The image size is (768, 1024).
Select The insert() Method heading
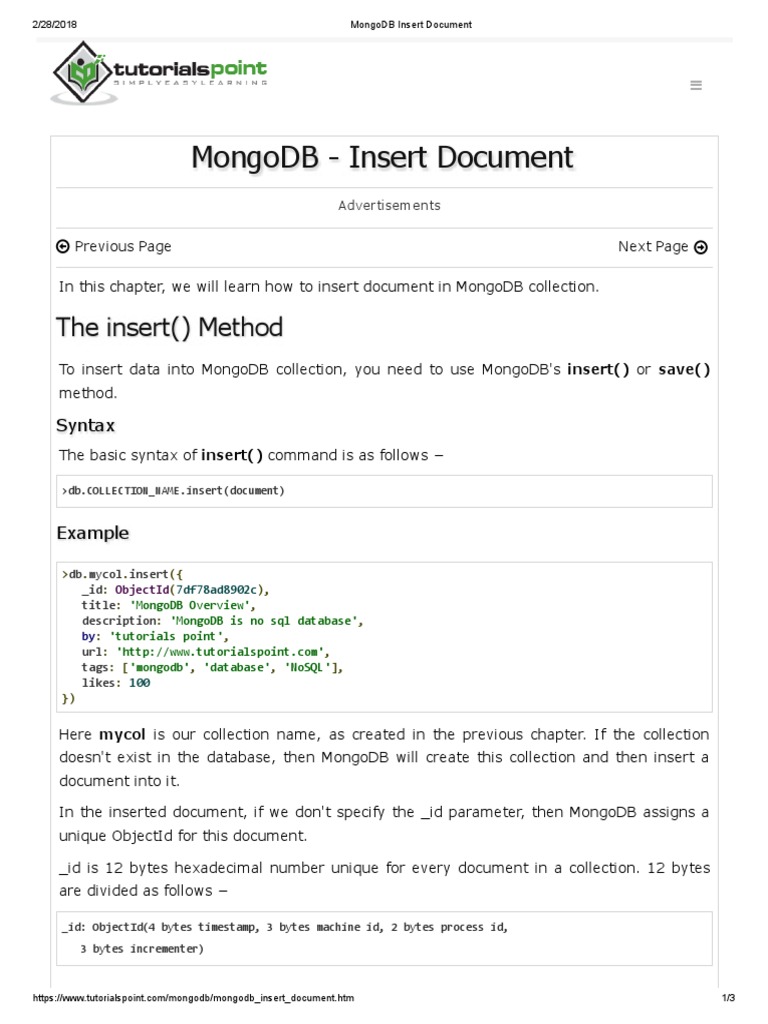pyautogui.click(x=170, y=328)
